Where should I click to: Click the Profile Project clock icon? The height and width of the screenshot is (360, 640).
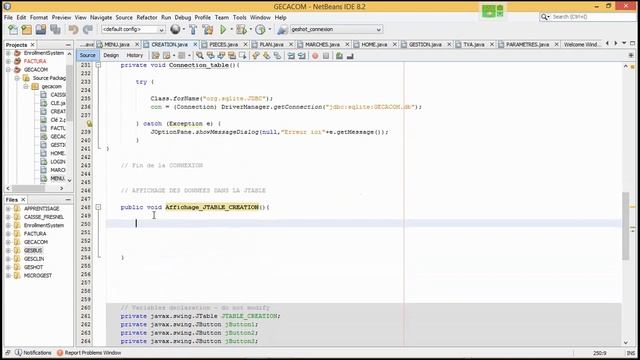point(260,29)
